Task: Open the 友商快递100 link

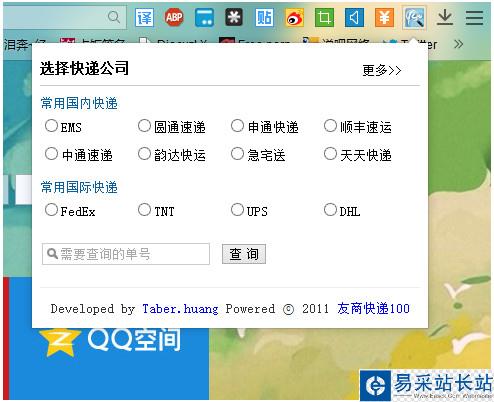Action: (373, 308)
